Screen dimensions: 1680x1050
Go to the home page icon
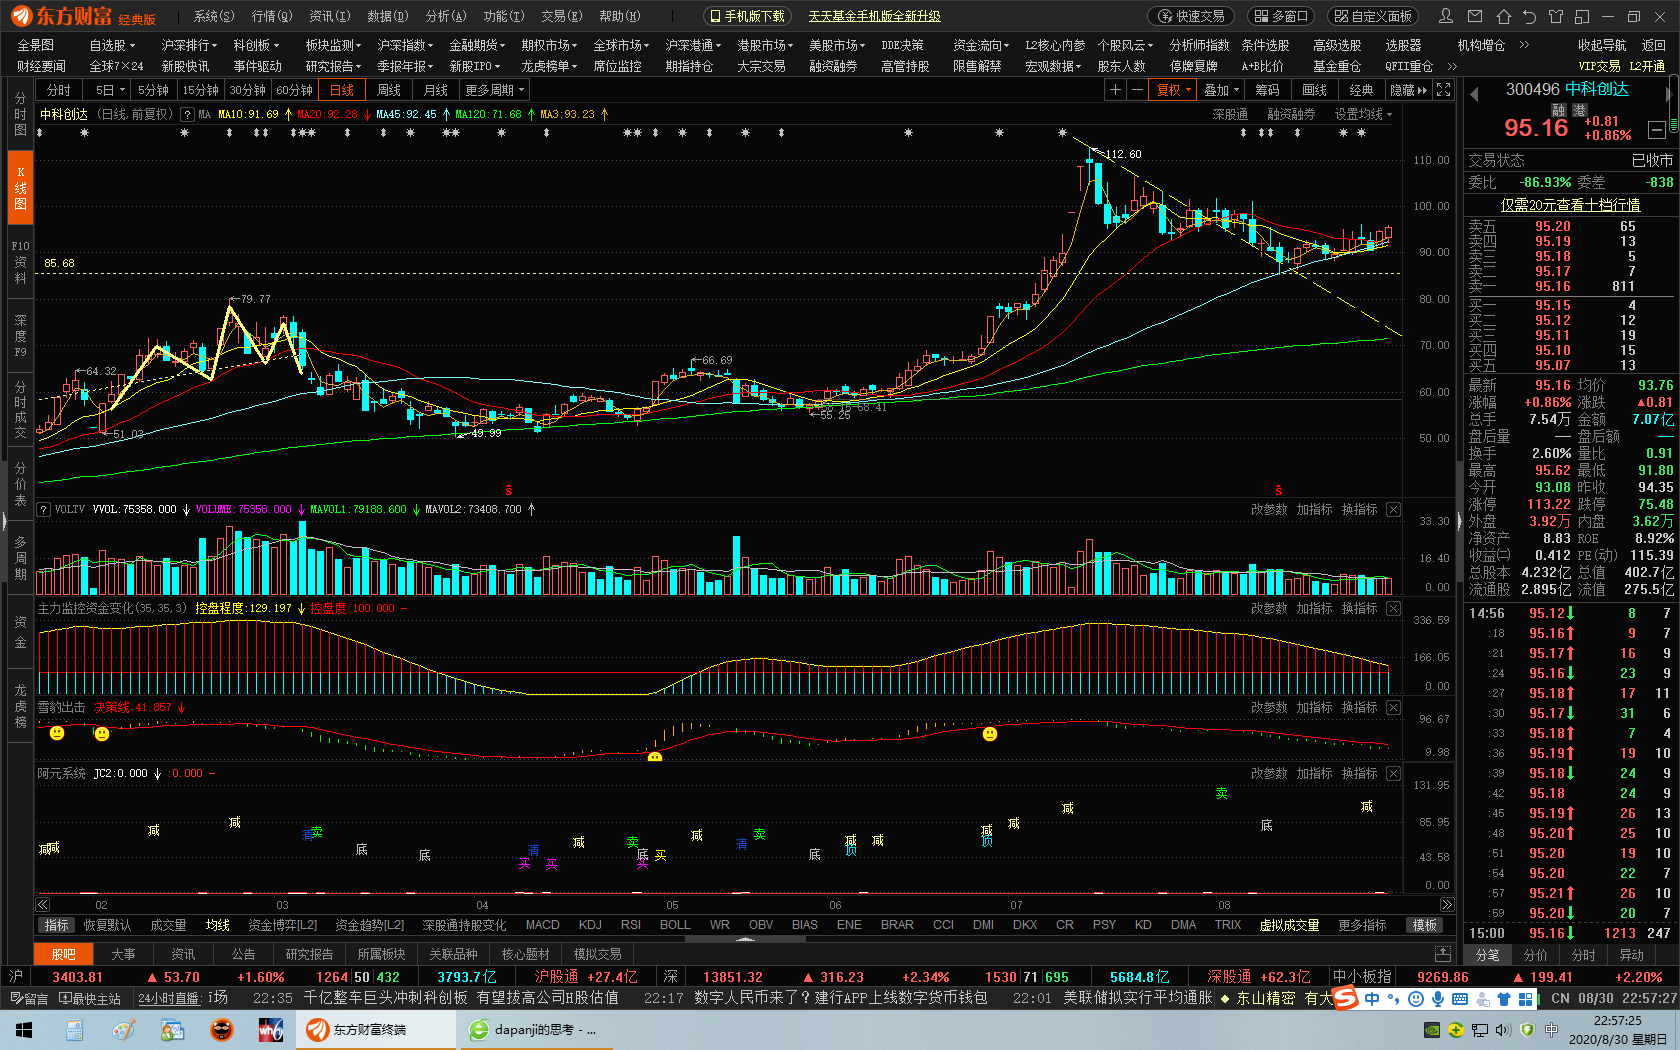point(1503,16)
